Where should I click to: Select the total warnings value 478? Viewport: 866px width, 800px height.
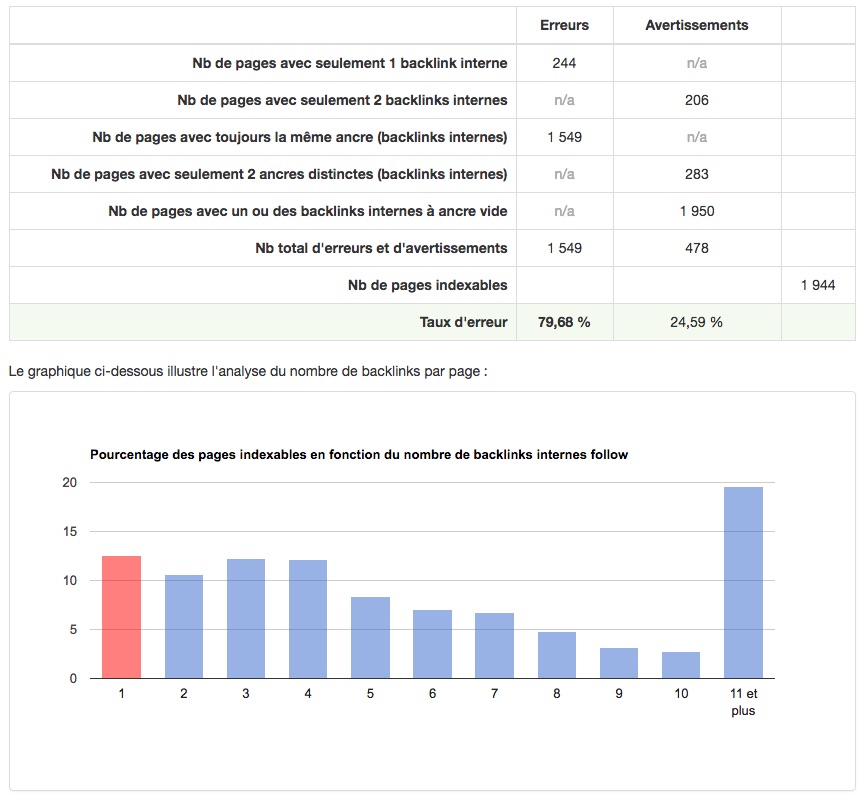tap(696, 248)
